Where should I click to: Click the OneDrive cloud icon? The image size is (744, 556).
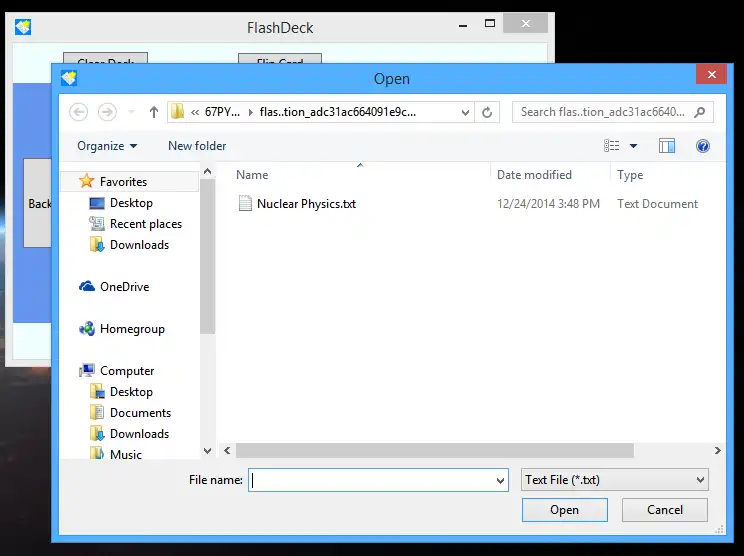click(x=87, y=286)
